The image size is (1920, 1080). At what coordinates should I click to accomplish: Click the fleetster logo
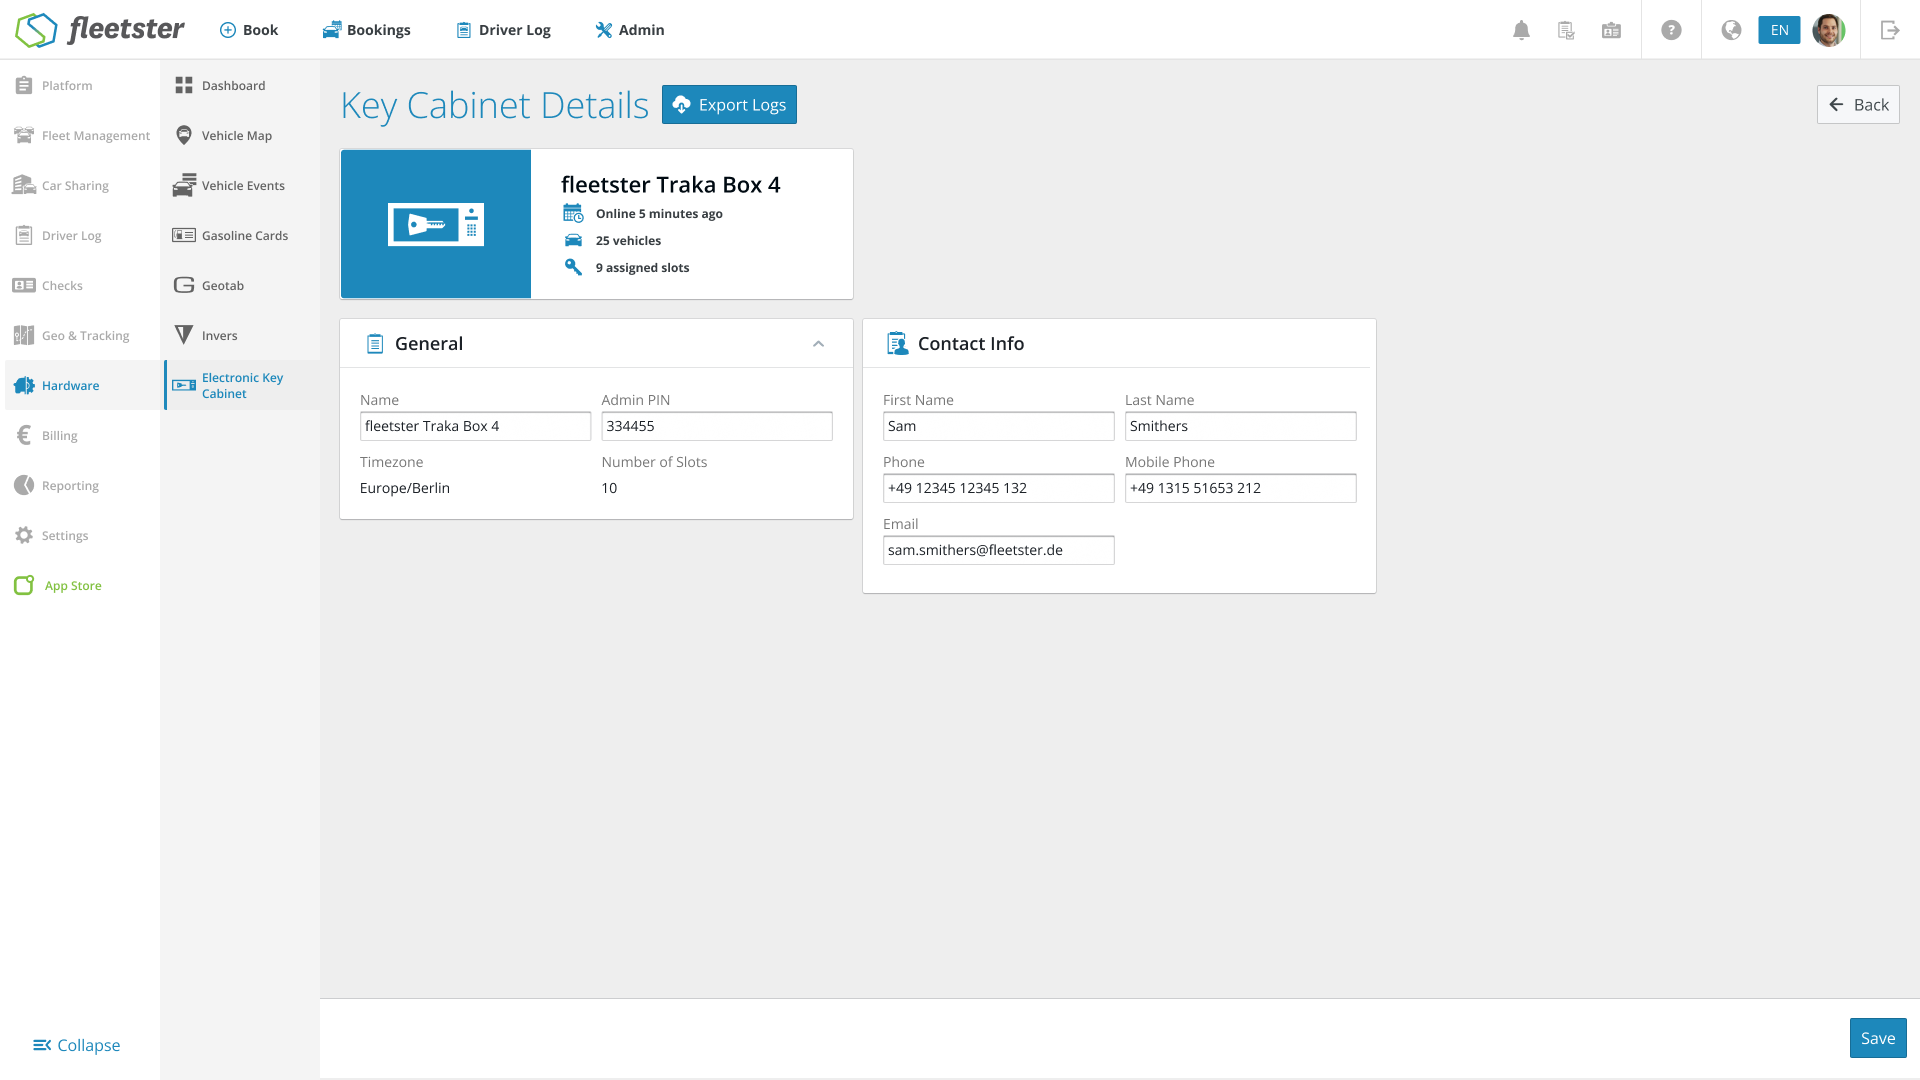[100, 30]
